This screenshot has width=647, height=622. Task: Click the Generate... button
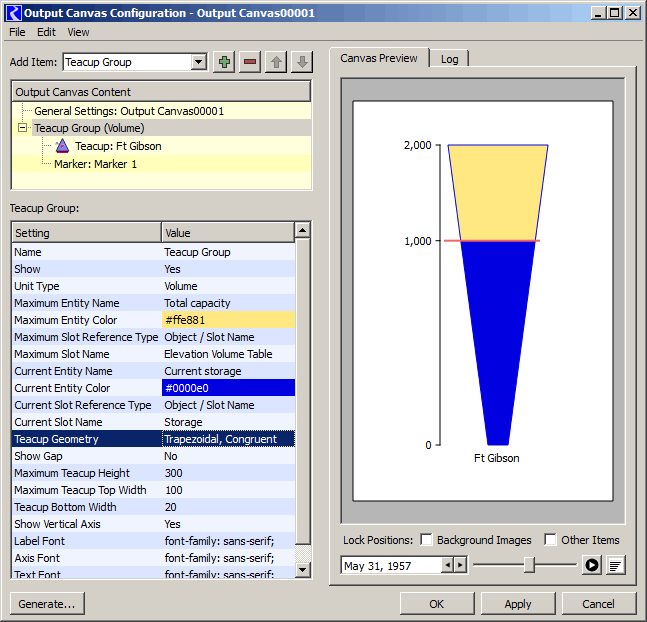click(x=47, y=604)
